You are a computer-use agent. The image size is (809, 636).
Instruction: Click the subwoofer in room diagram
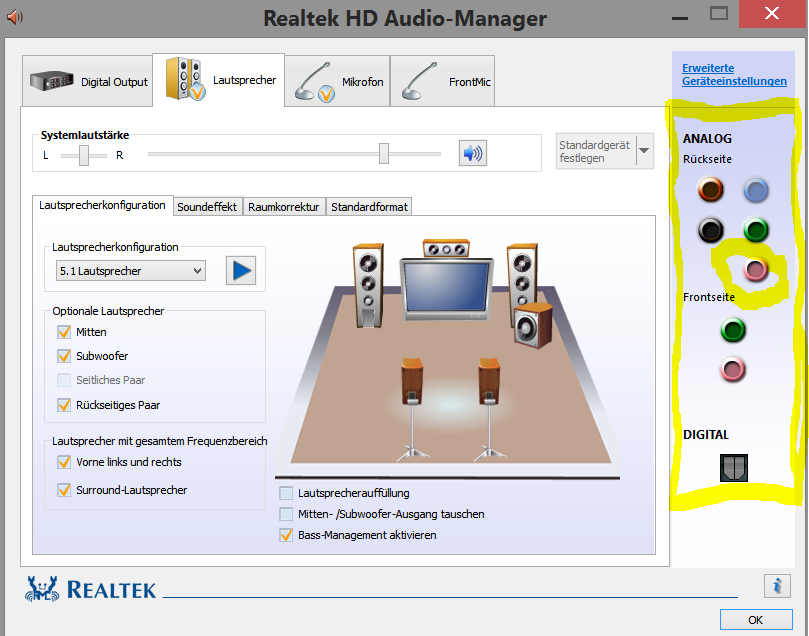pos(530,325)
